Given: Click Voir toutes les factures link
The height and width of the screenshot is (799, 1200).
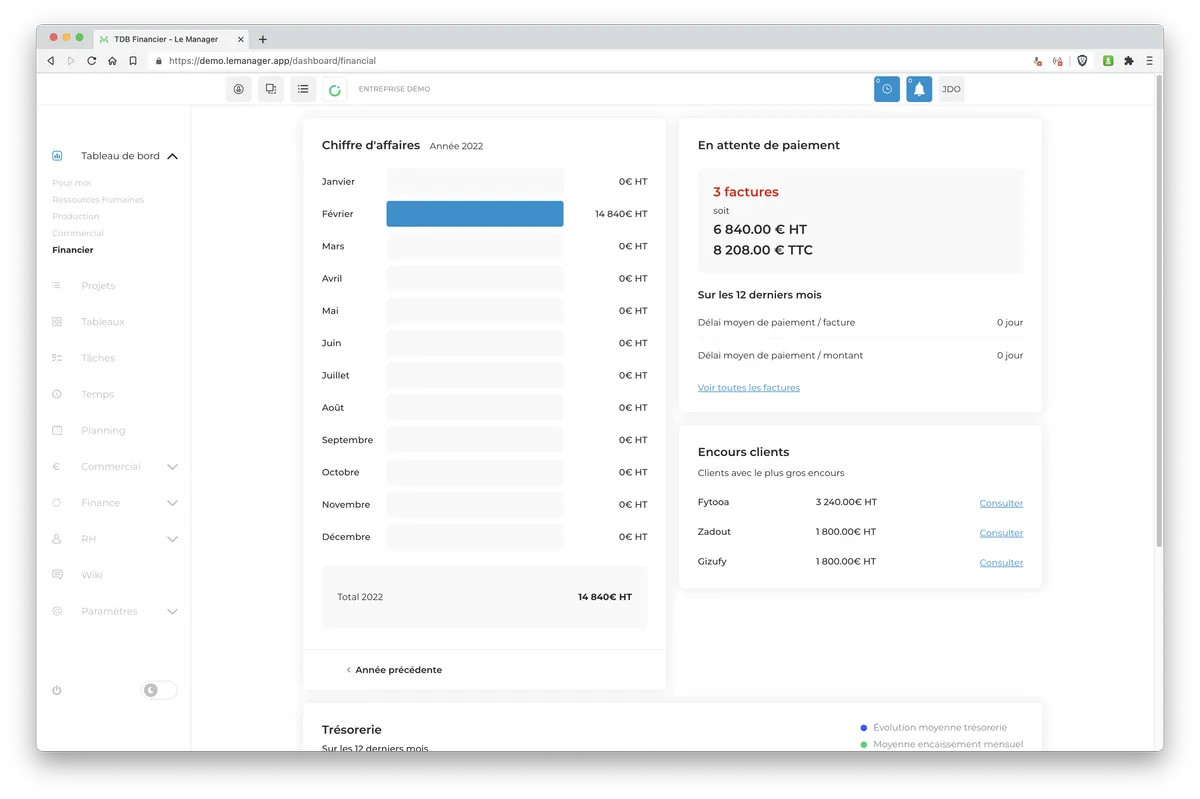Looking at the screenshot, I should (x=749, y=387).
